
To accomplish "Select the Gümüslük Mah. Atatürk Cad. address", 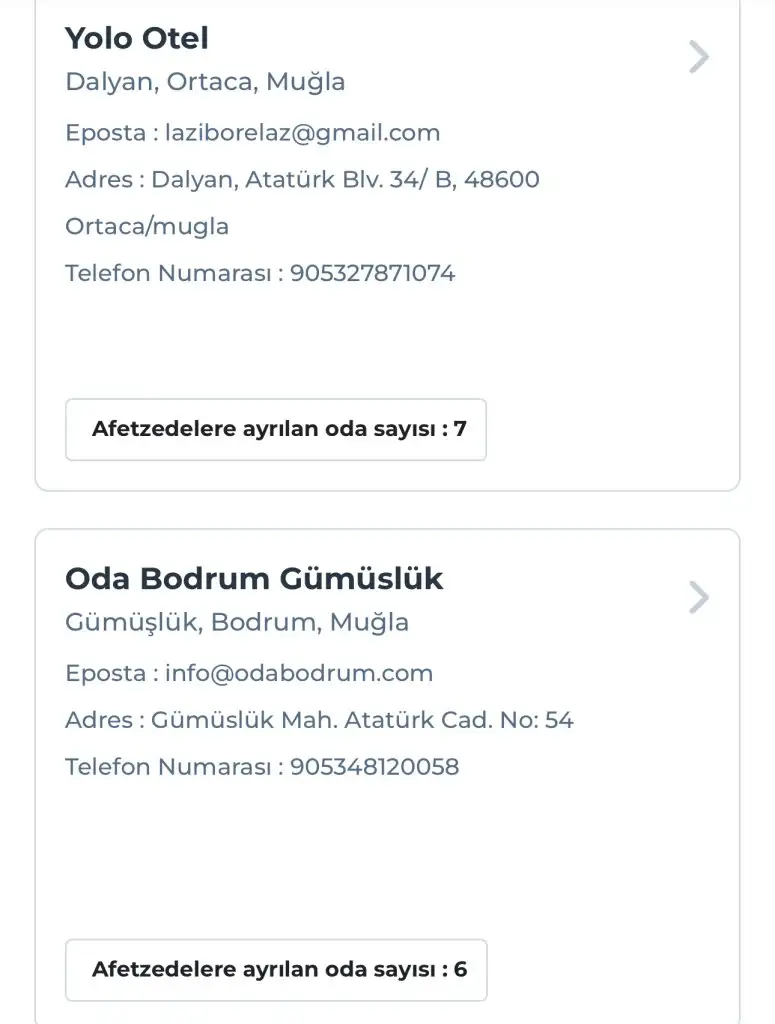I will click(x=362, y=720).
